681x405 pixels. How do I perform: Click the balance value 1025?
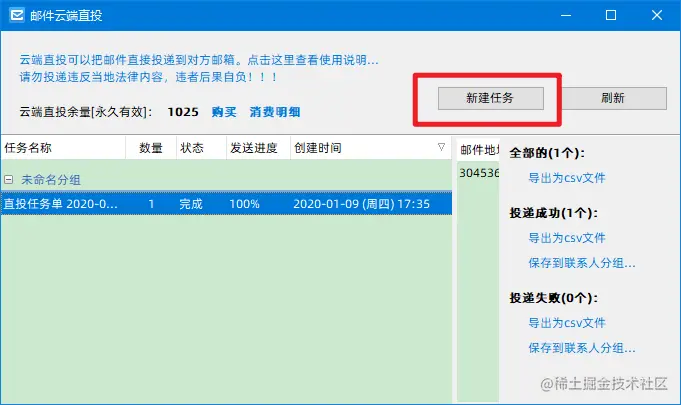click(x=183, y=112)
